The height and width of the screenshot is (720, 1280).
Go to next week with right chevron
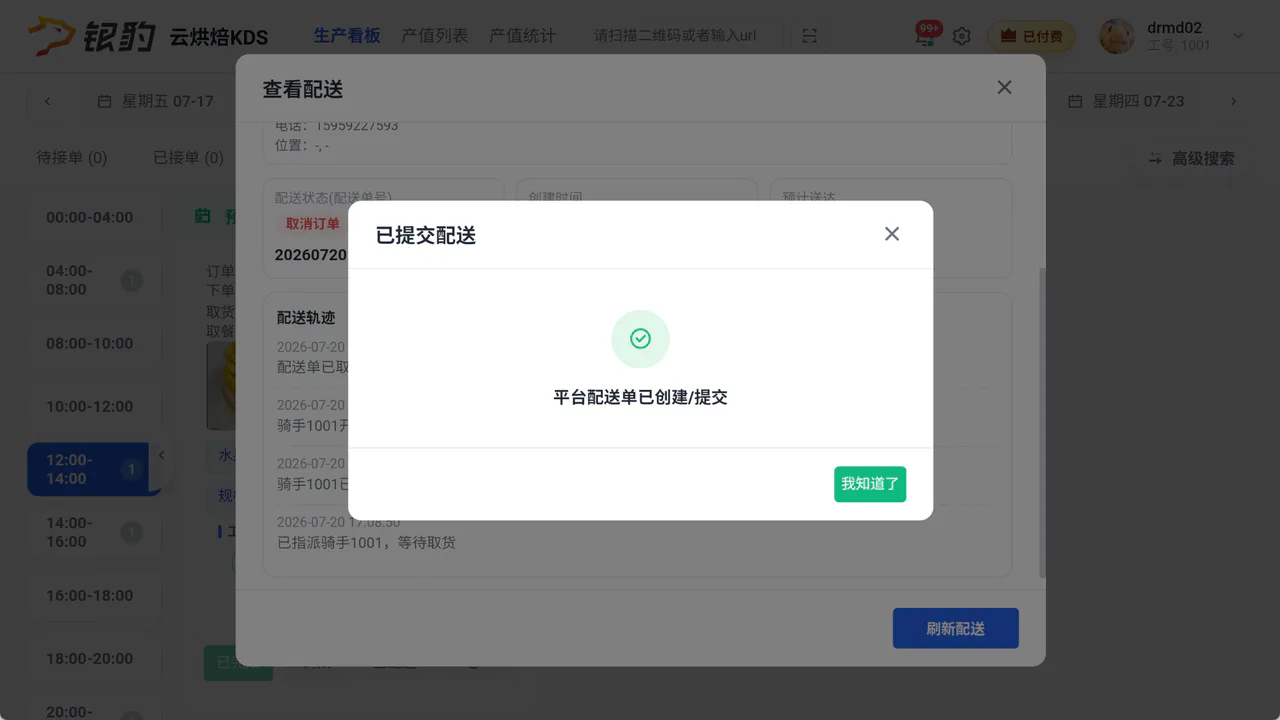[x=1233, y=101]
